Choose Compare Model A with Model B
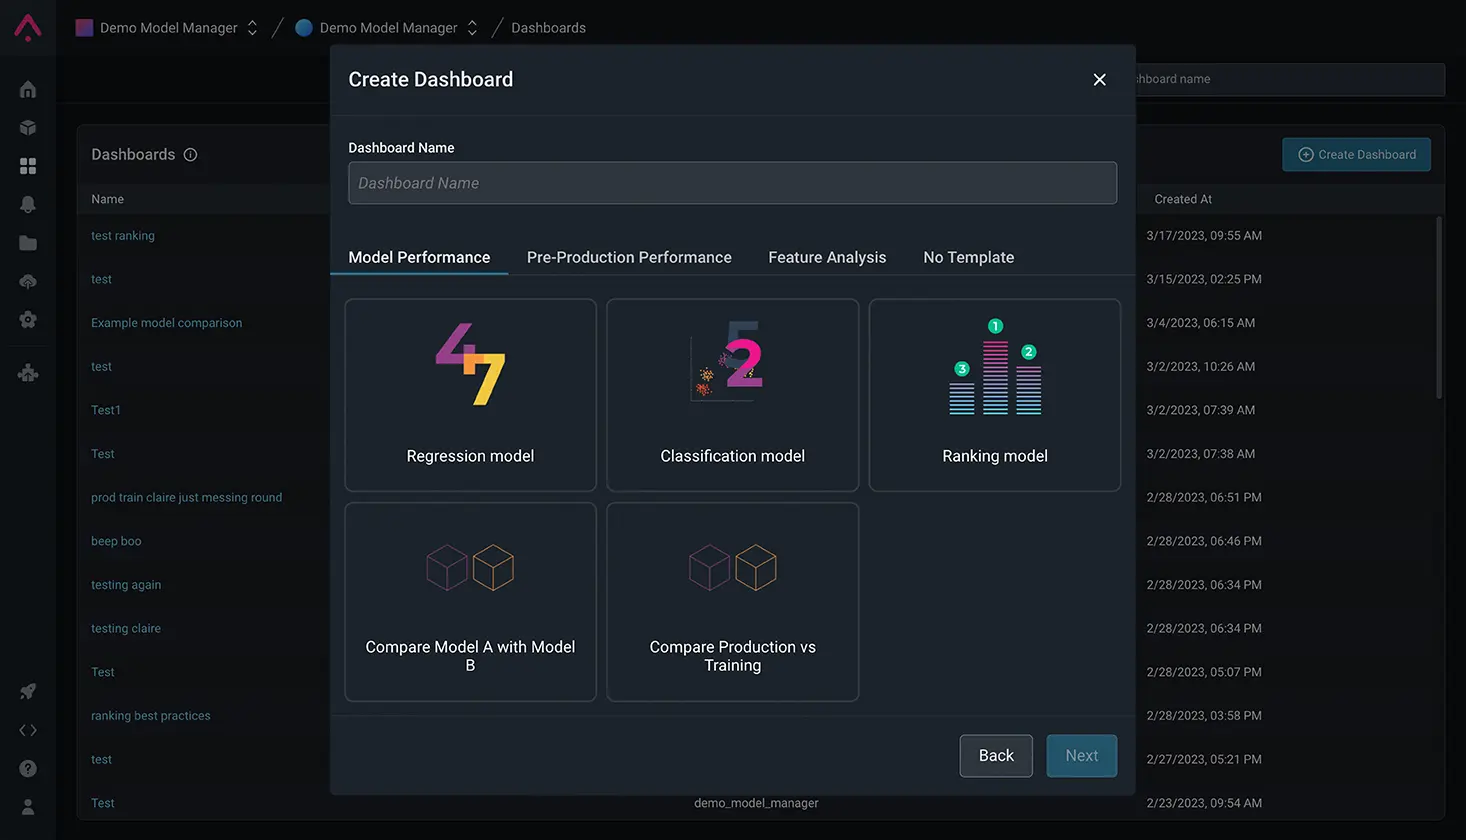This screenshot has height=840, width=1466. 470,602
